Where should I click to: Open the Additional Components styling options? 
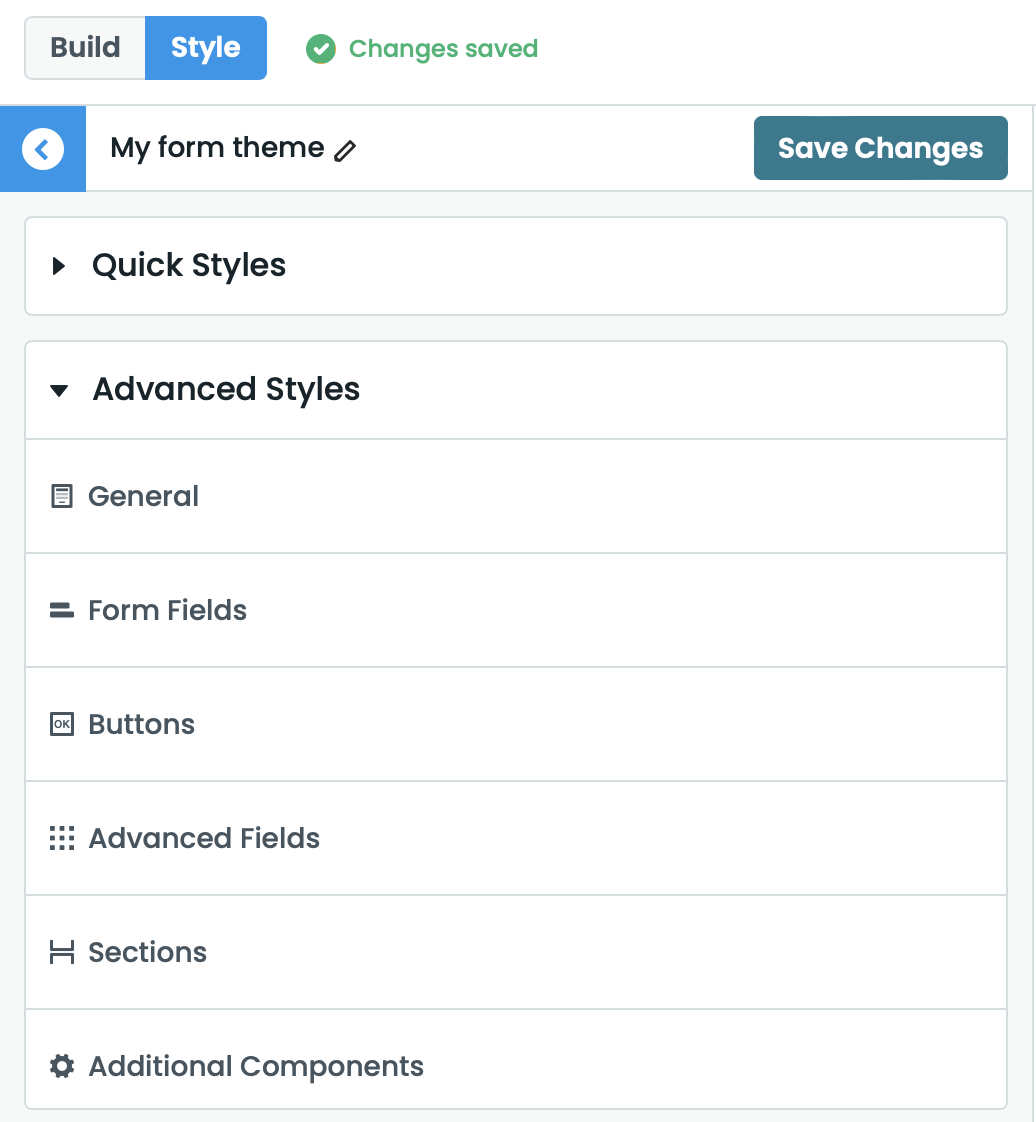(255, 1066)
